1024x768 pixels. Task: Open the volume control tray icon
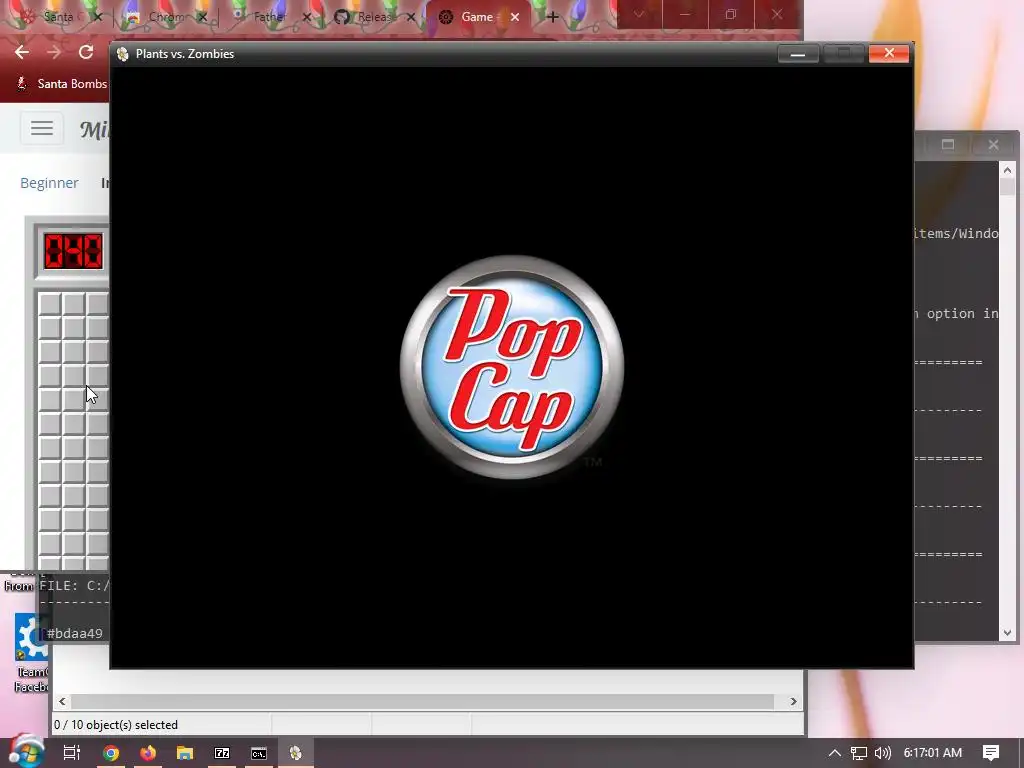[x=882, y=753]
